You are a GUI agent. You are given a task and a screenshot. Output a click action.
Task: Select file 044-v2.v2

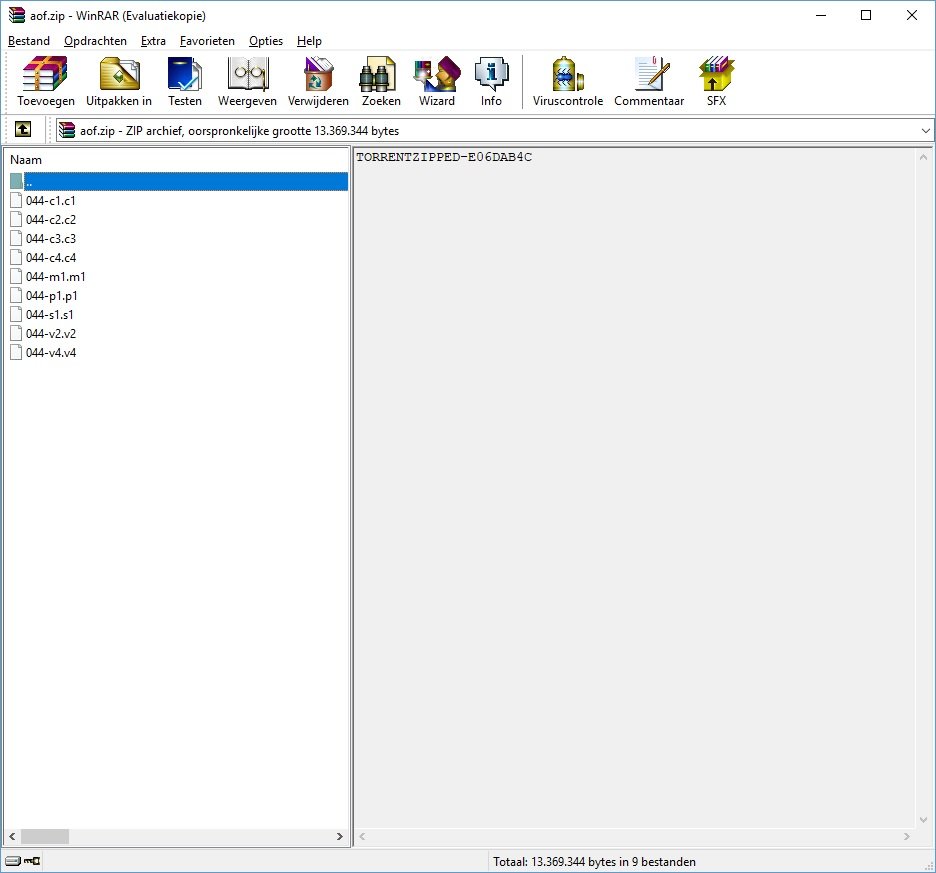pyautogui.click(x=51, y=334)
